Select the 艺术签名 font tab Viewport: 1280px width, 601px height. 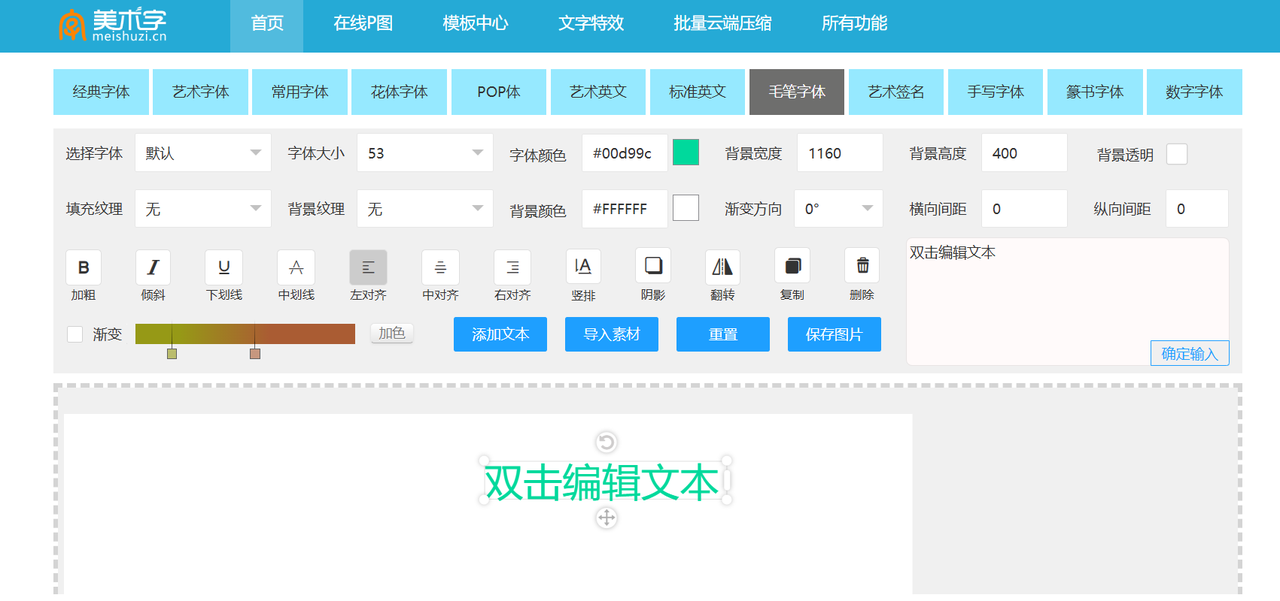(x=896, y=92)
